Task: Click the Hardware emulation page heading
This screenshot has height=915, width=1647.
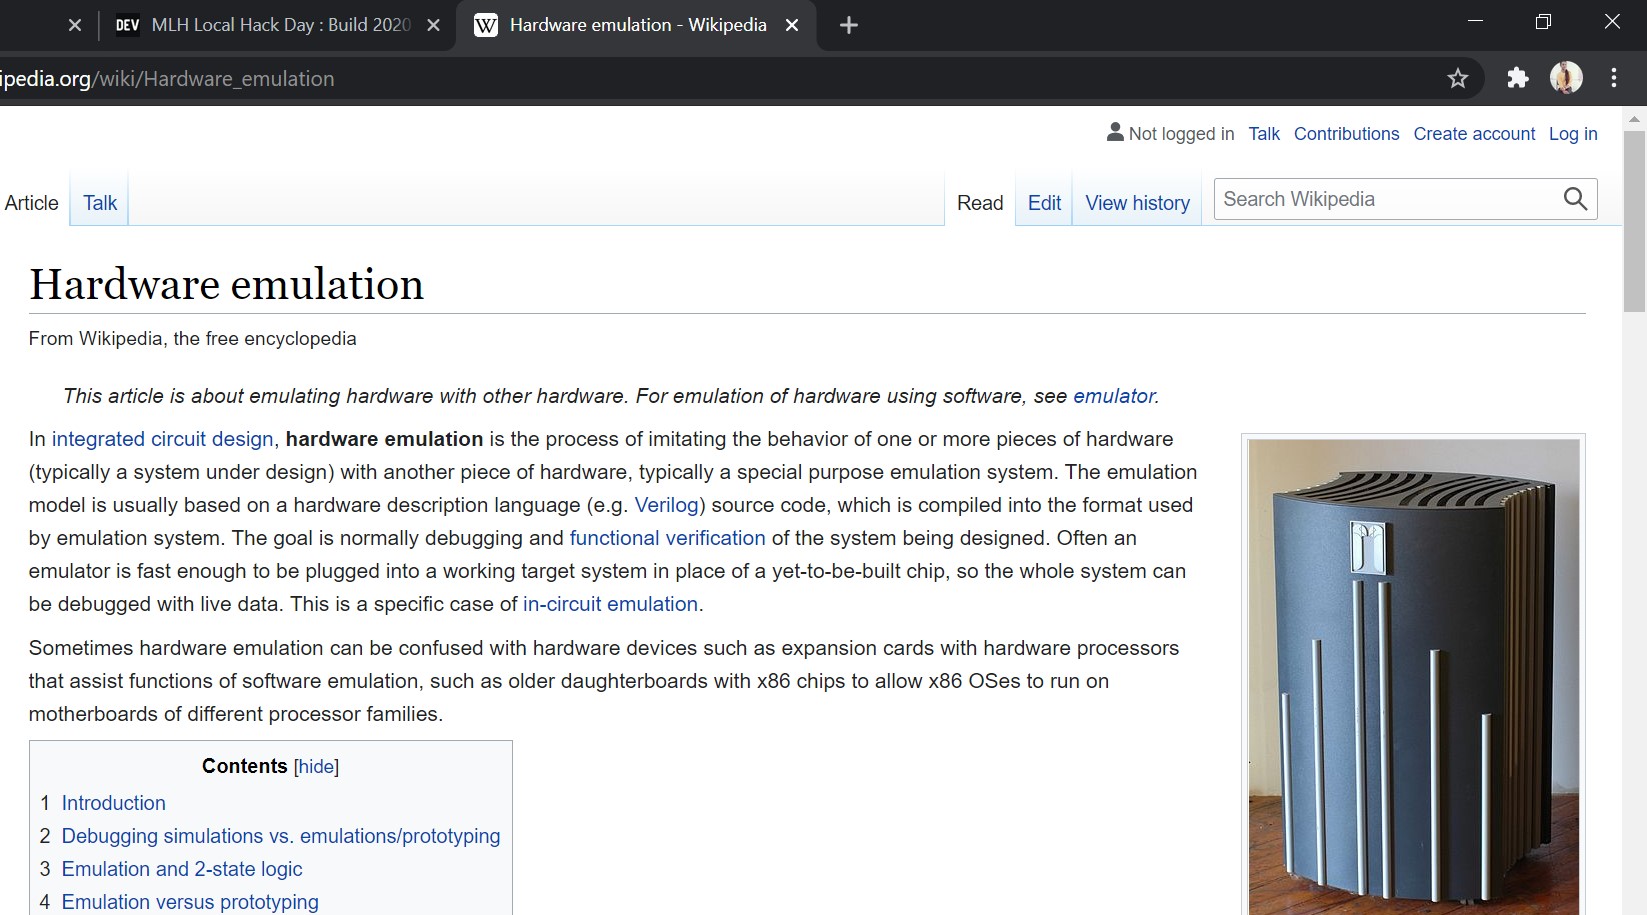Action: (x=226, y=284)
